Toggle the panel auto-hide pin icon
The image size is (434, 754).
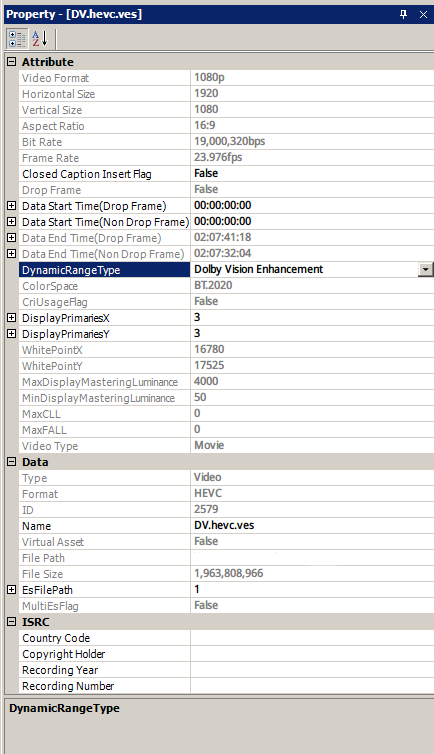[x=404, y=14]
